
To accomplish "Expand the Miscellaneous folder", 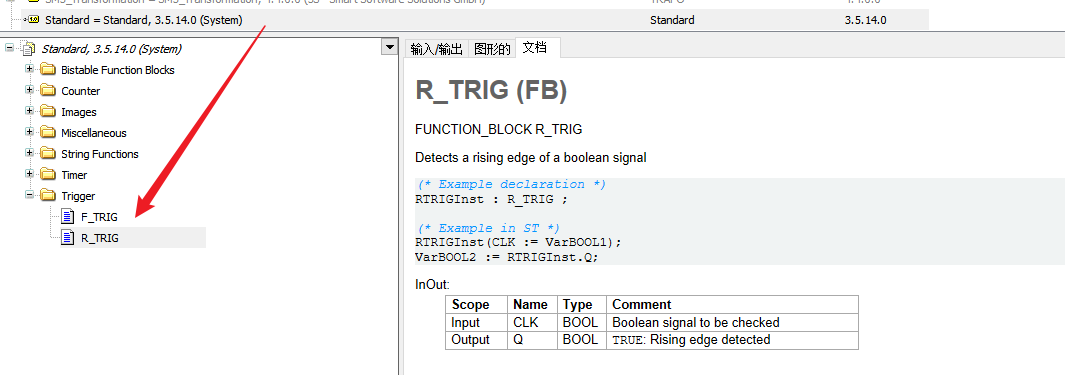I will [29, 132].
